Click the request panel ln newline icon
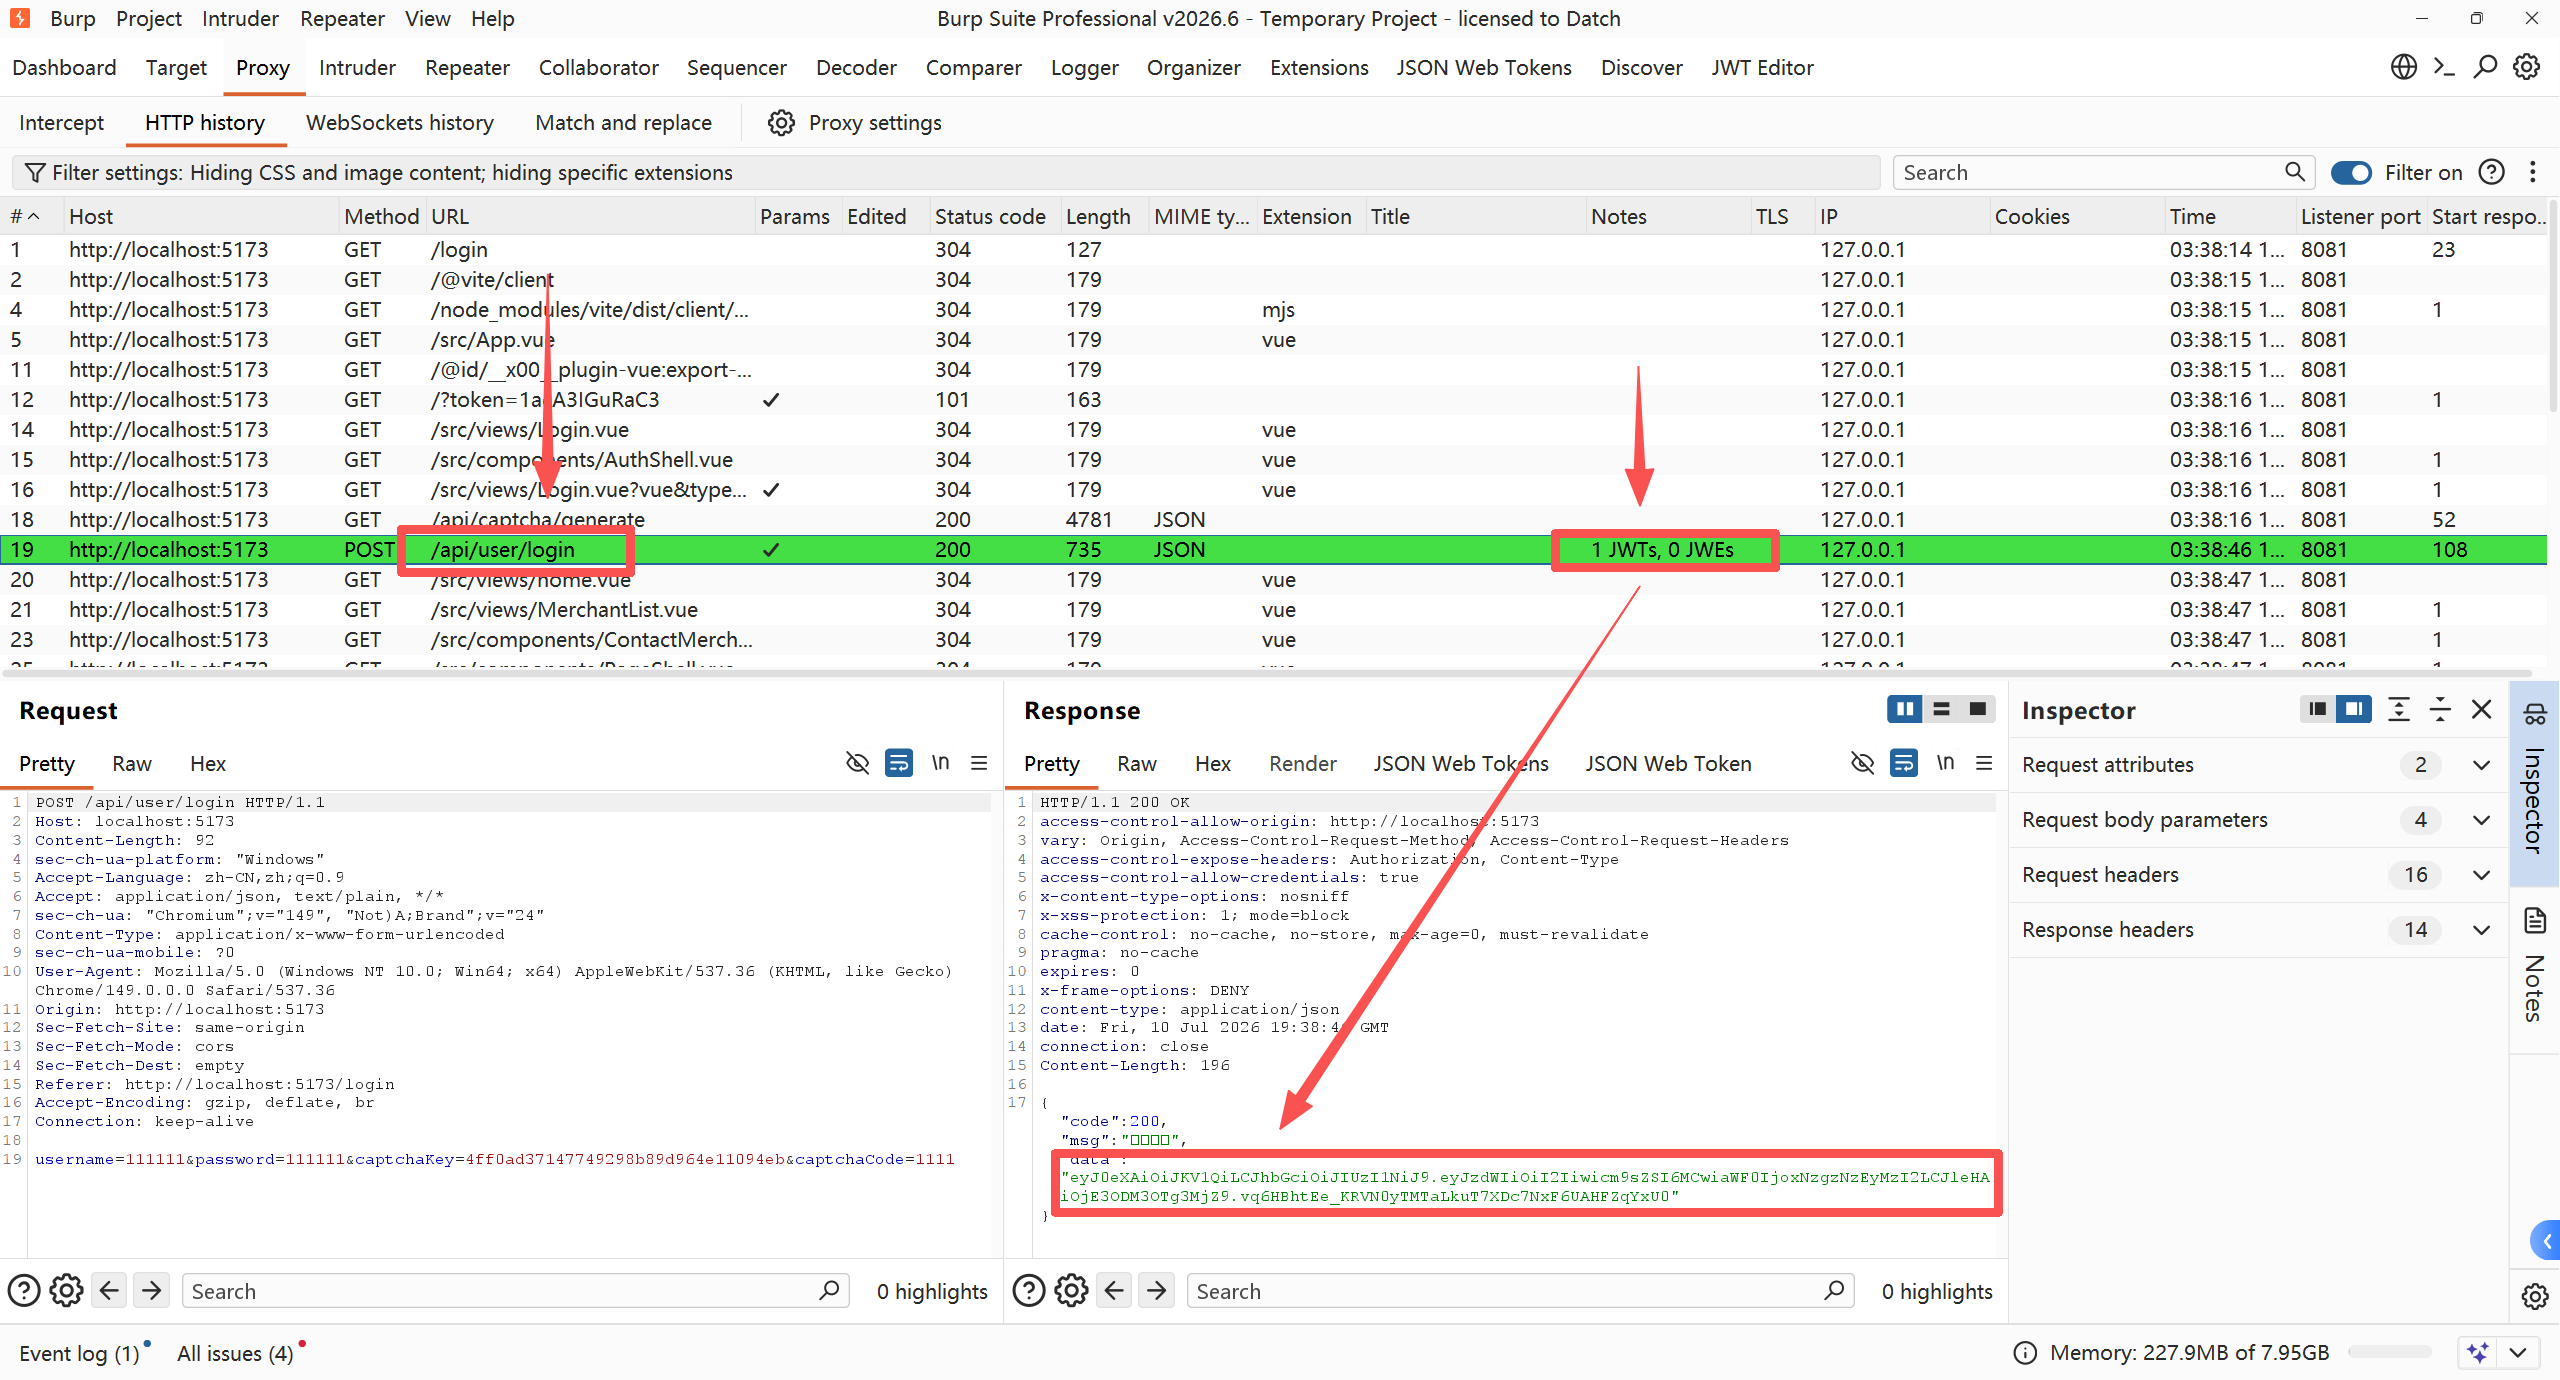2560x1380 pixels. tap(940, 763)
